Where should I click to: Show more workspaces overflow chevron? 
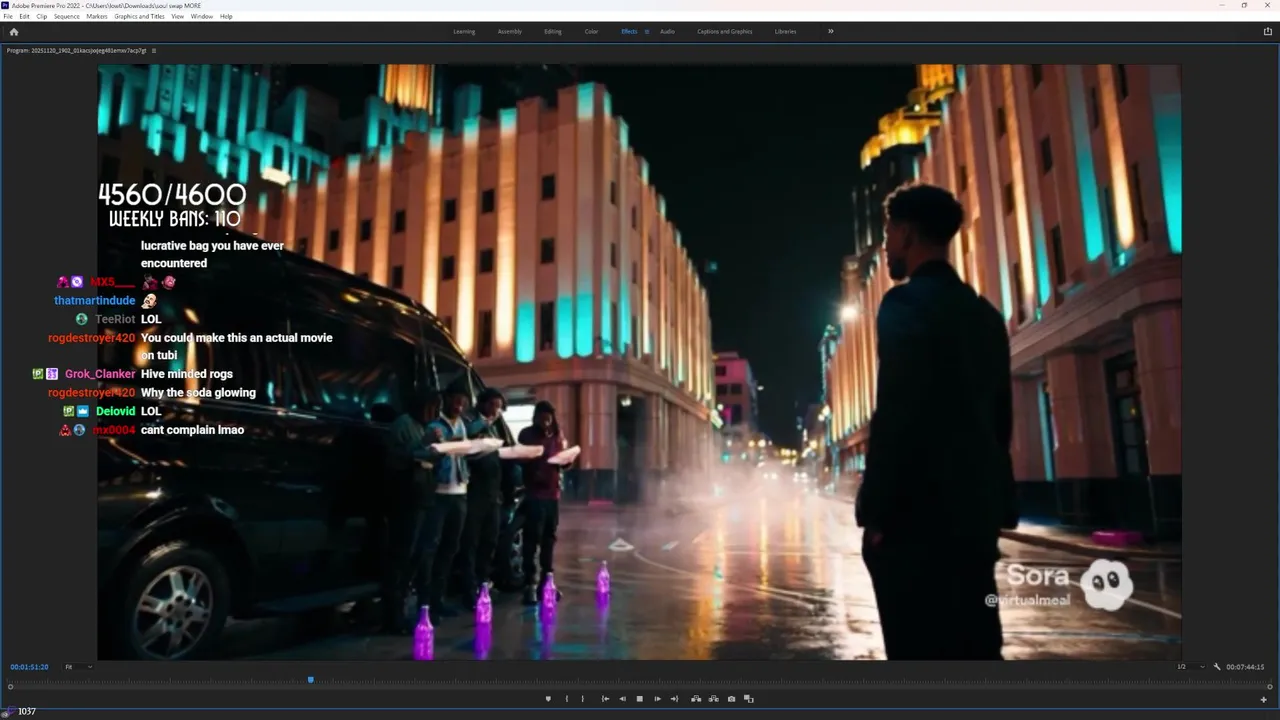coord(830,31)
